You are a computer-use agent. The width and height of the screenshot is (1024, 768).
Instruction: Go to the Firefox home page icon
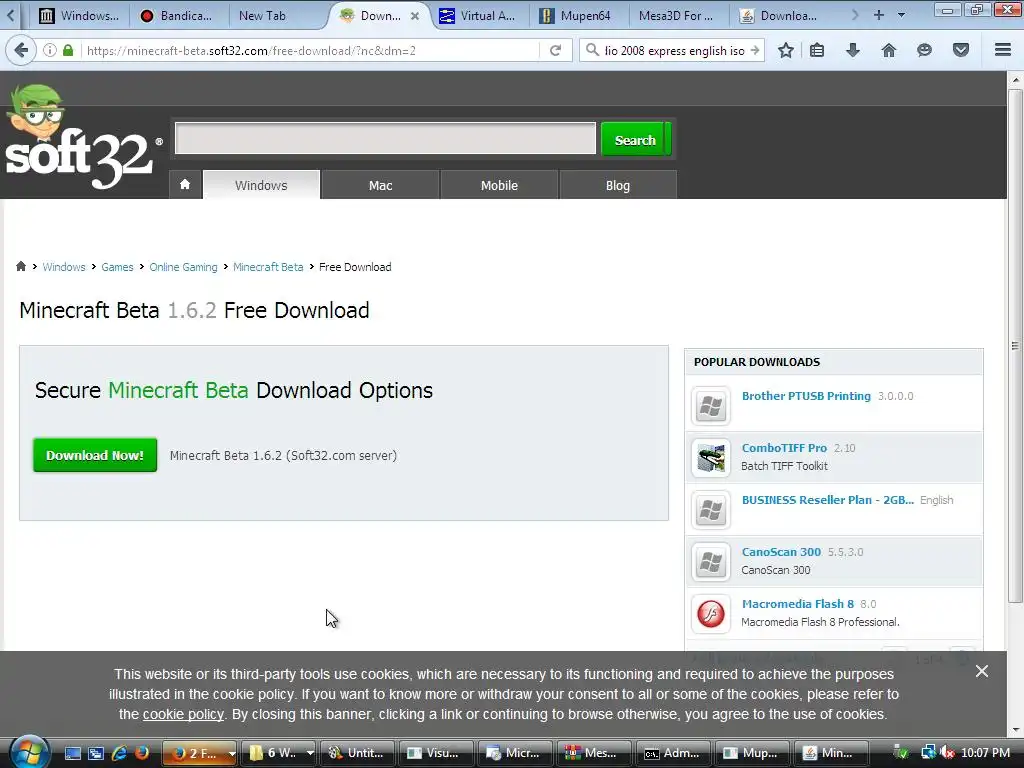tap(889, 50)
